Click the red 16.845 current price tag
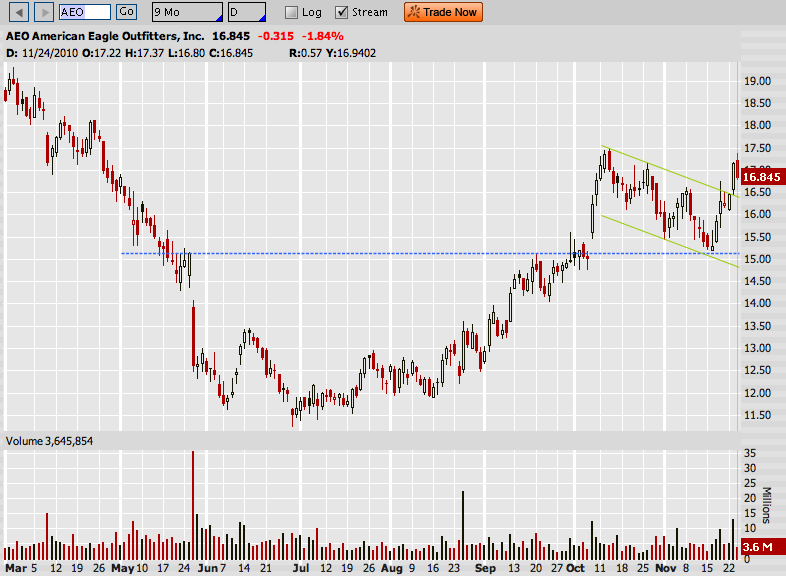 762,177
